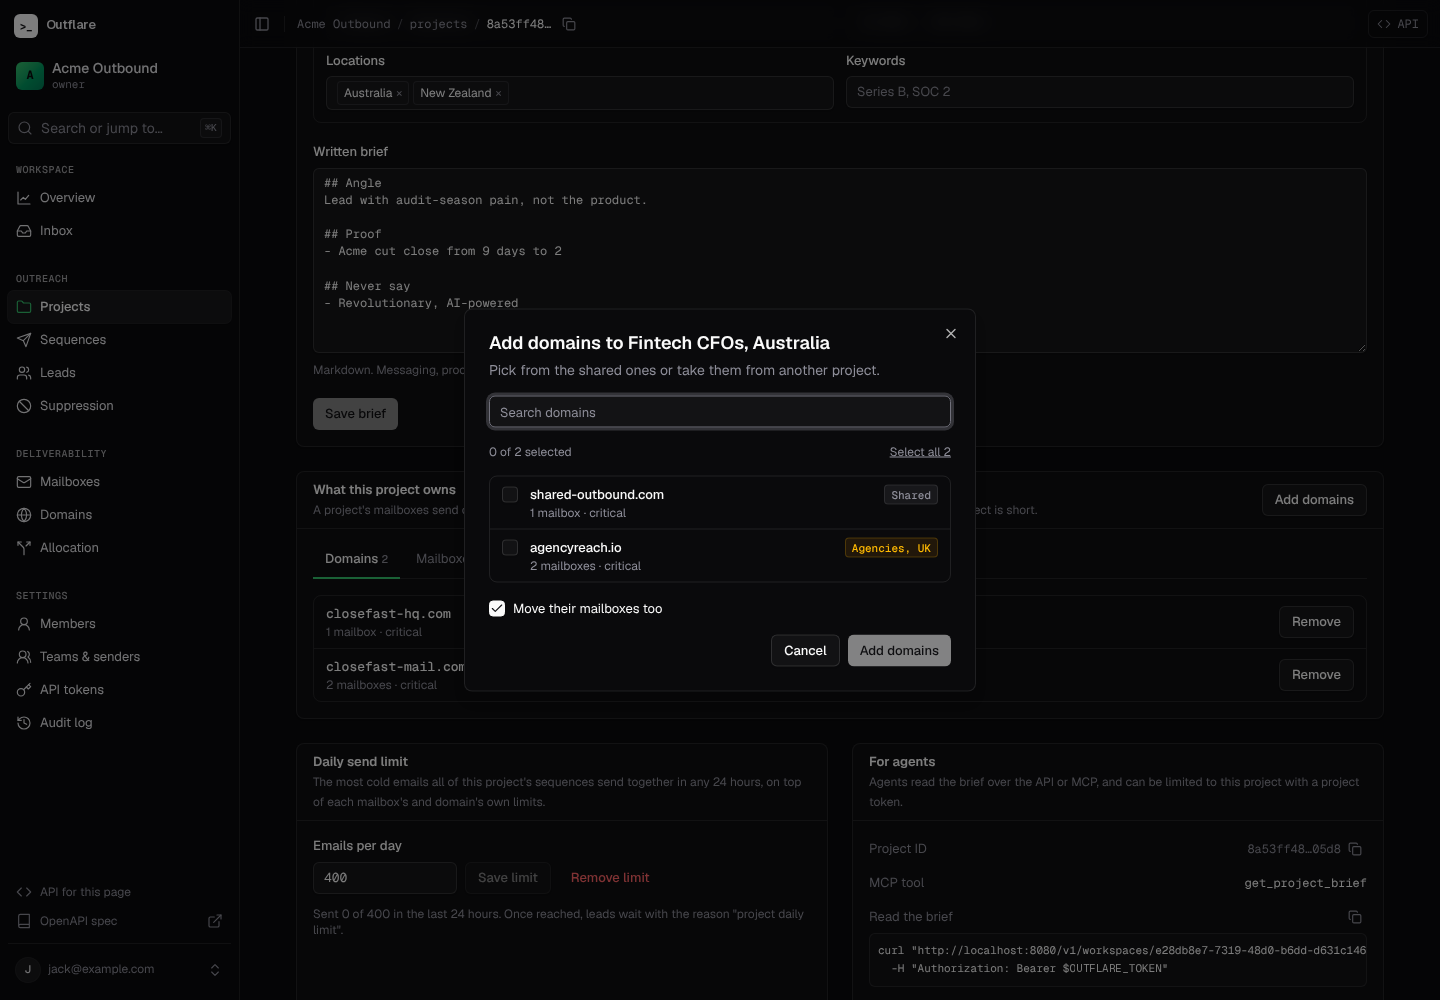Check the agencyreach.io domain checkbox

(510, 548)
